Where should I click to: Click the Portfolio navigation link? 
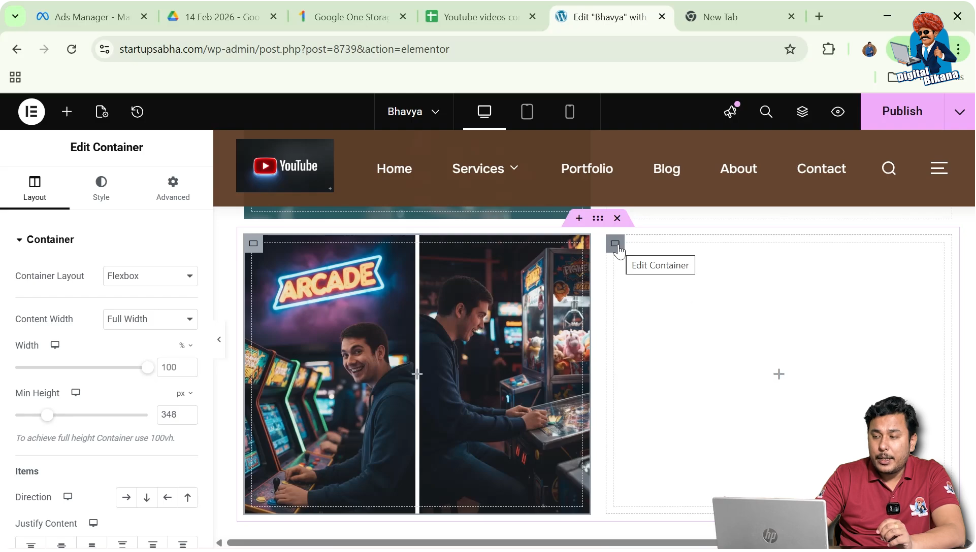(586, 169)
